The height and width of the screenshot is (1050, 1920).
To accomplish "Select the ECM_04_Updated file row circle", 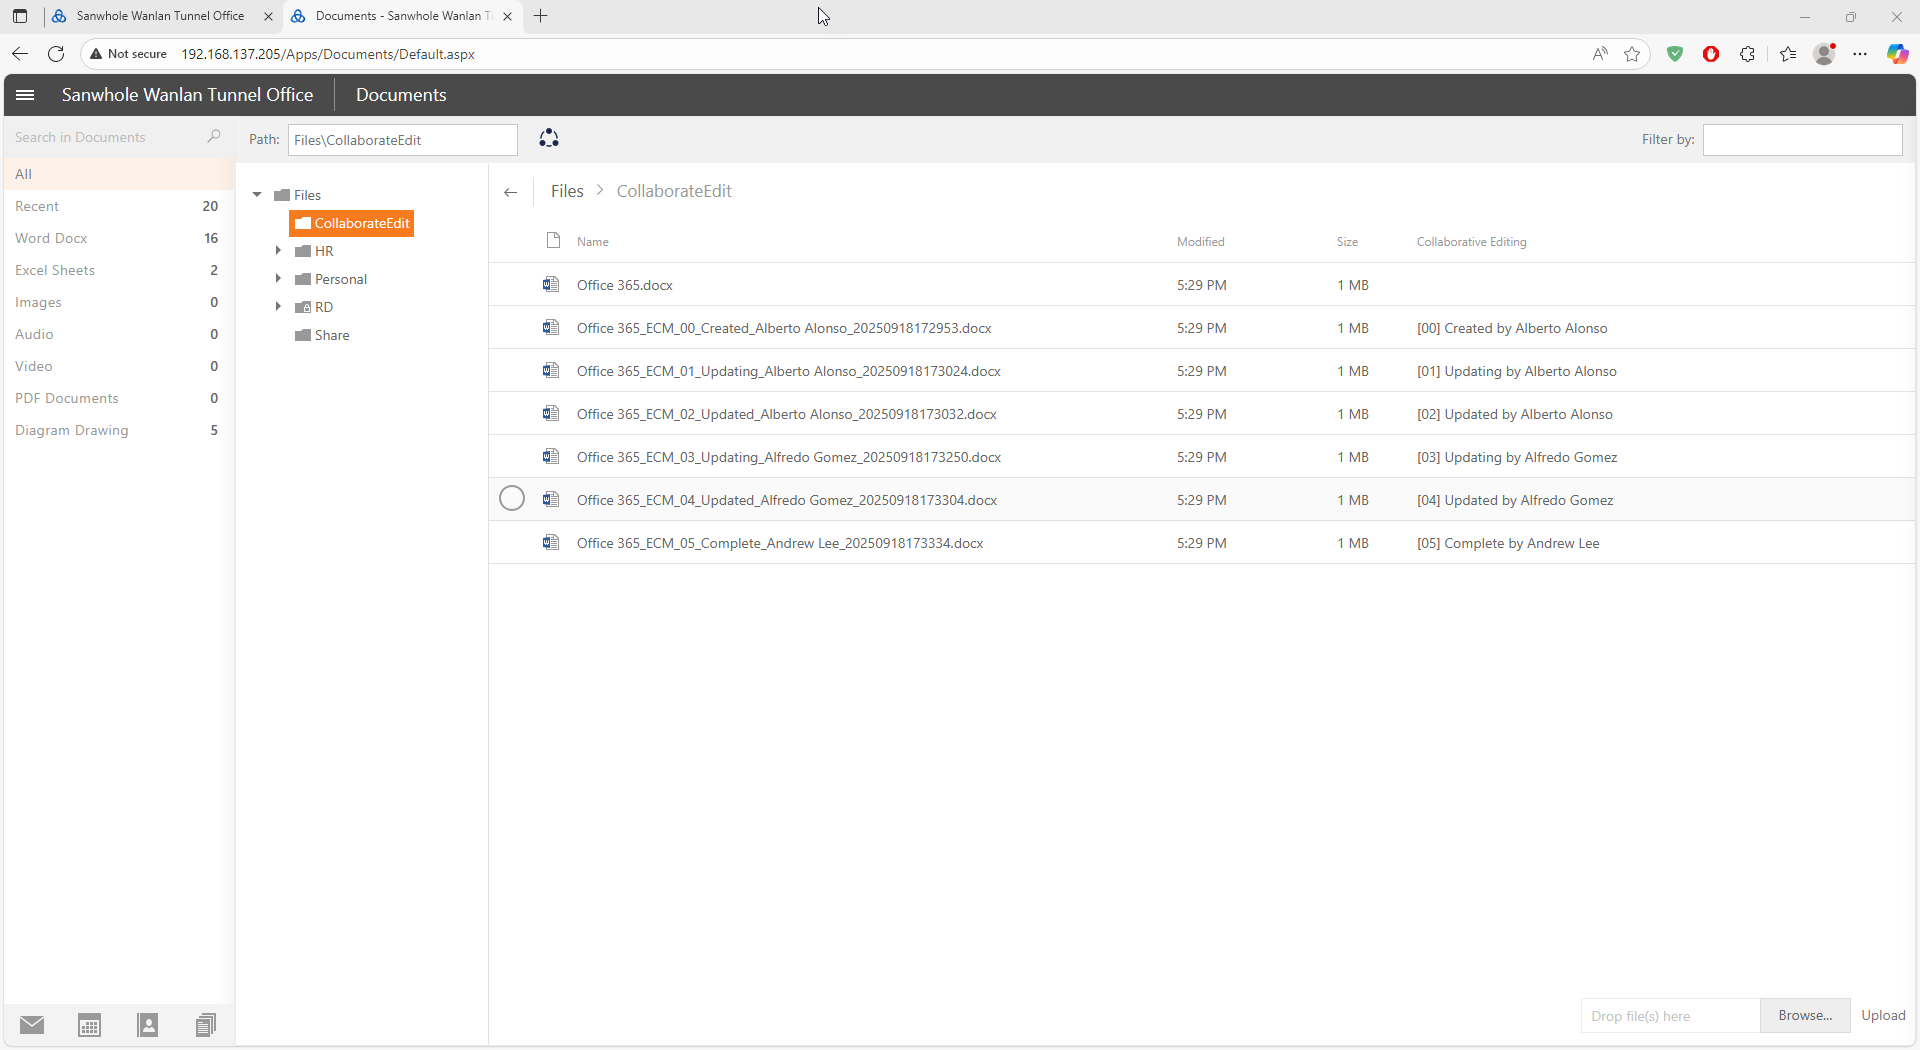I will coord(511,499).
